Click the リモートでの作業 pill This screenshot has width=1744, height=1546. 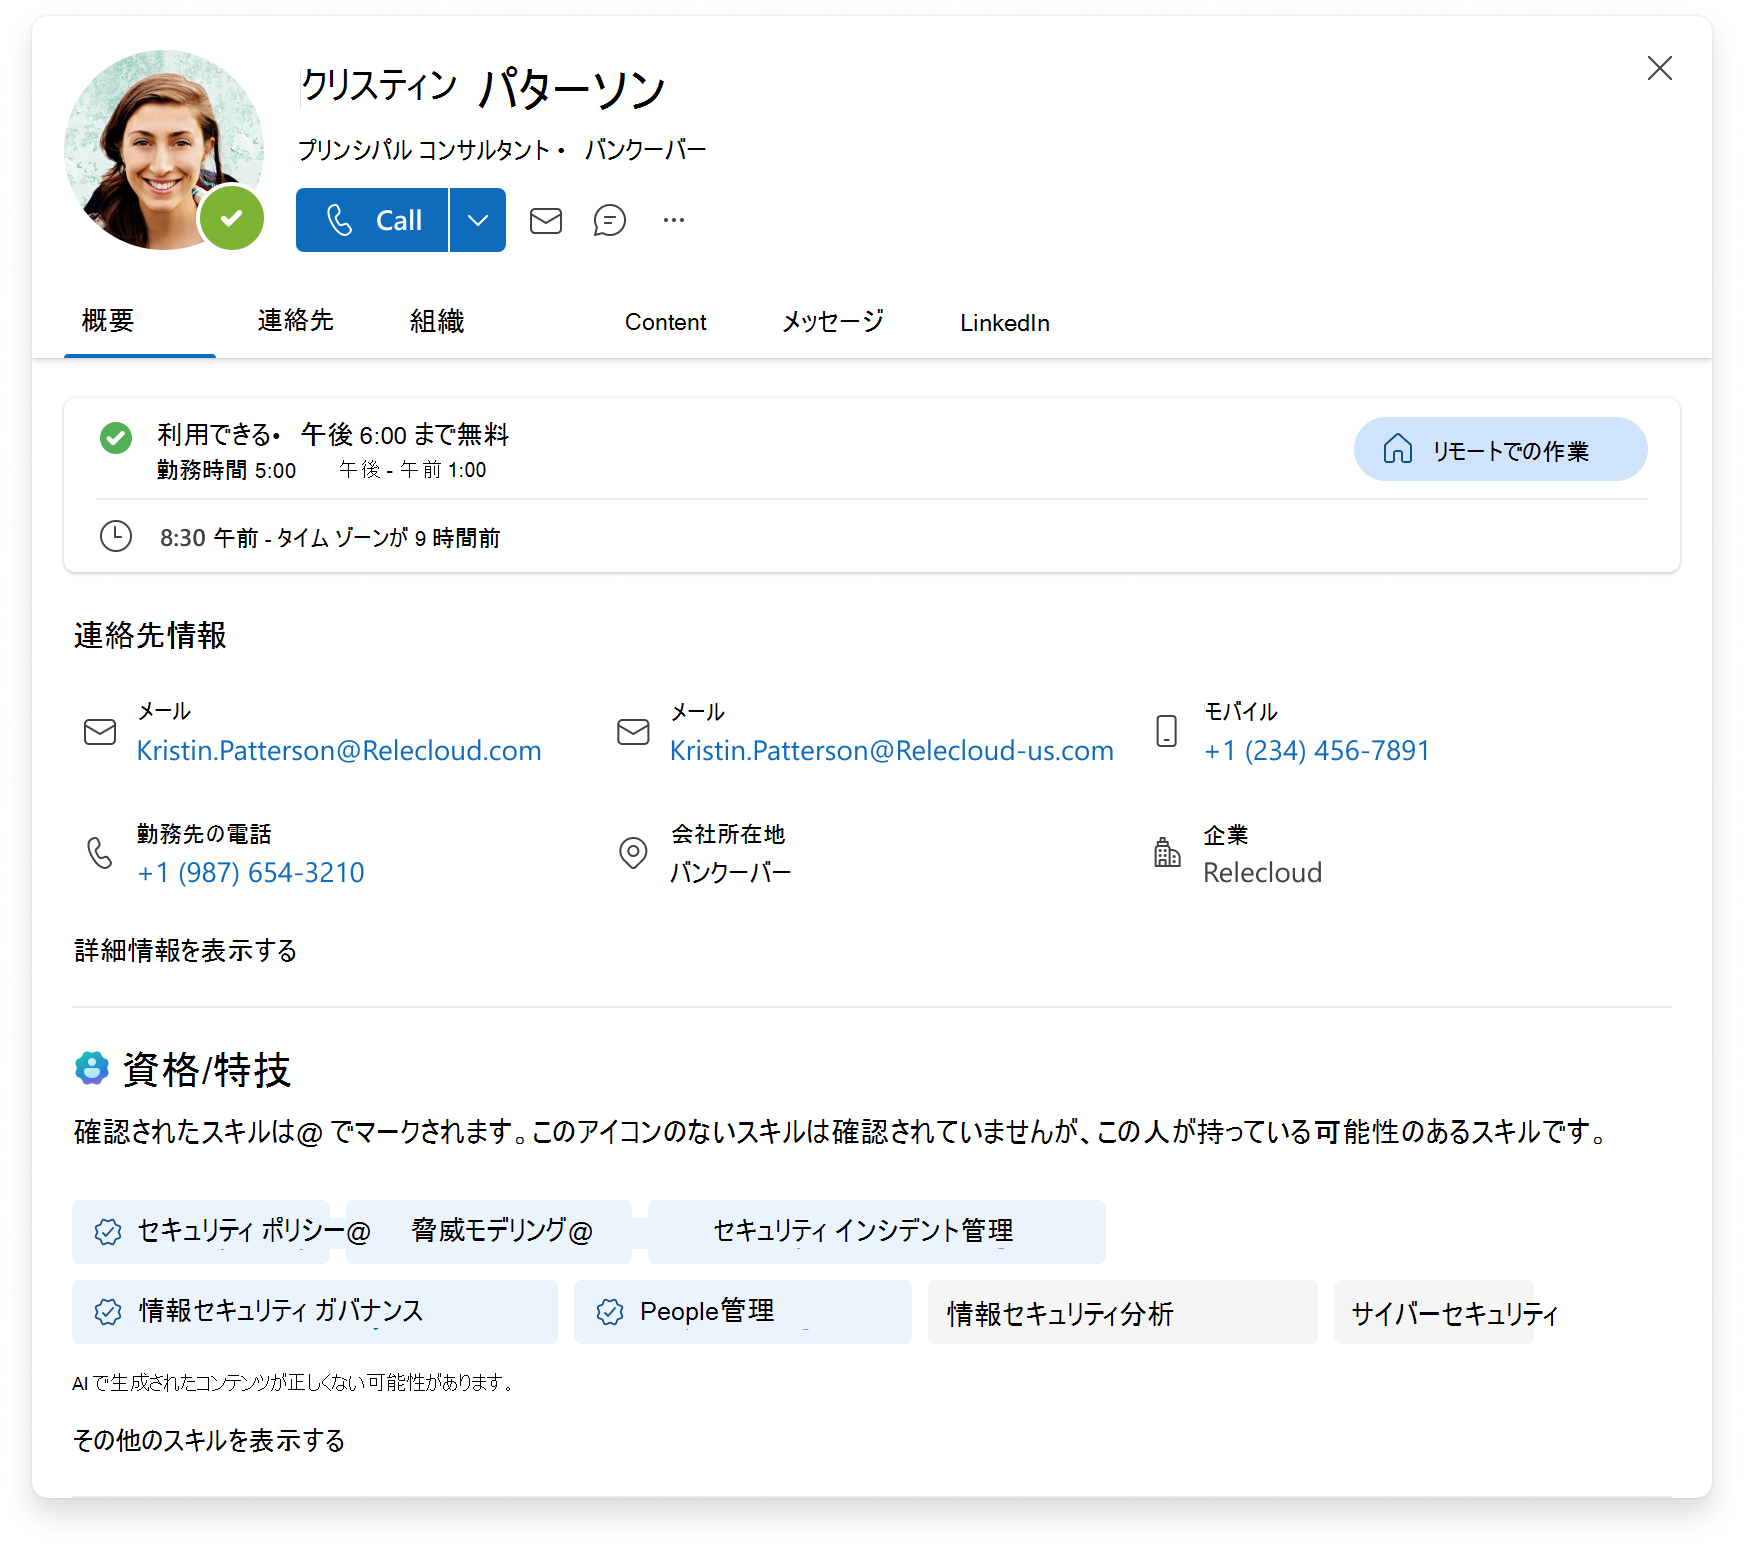[x=1500, y=449]
